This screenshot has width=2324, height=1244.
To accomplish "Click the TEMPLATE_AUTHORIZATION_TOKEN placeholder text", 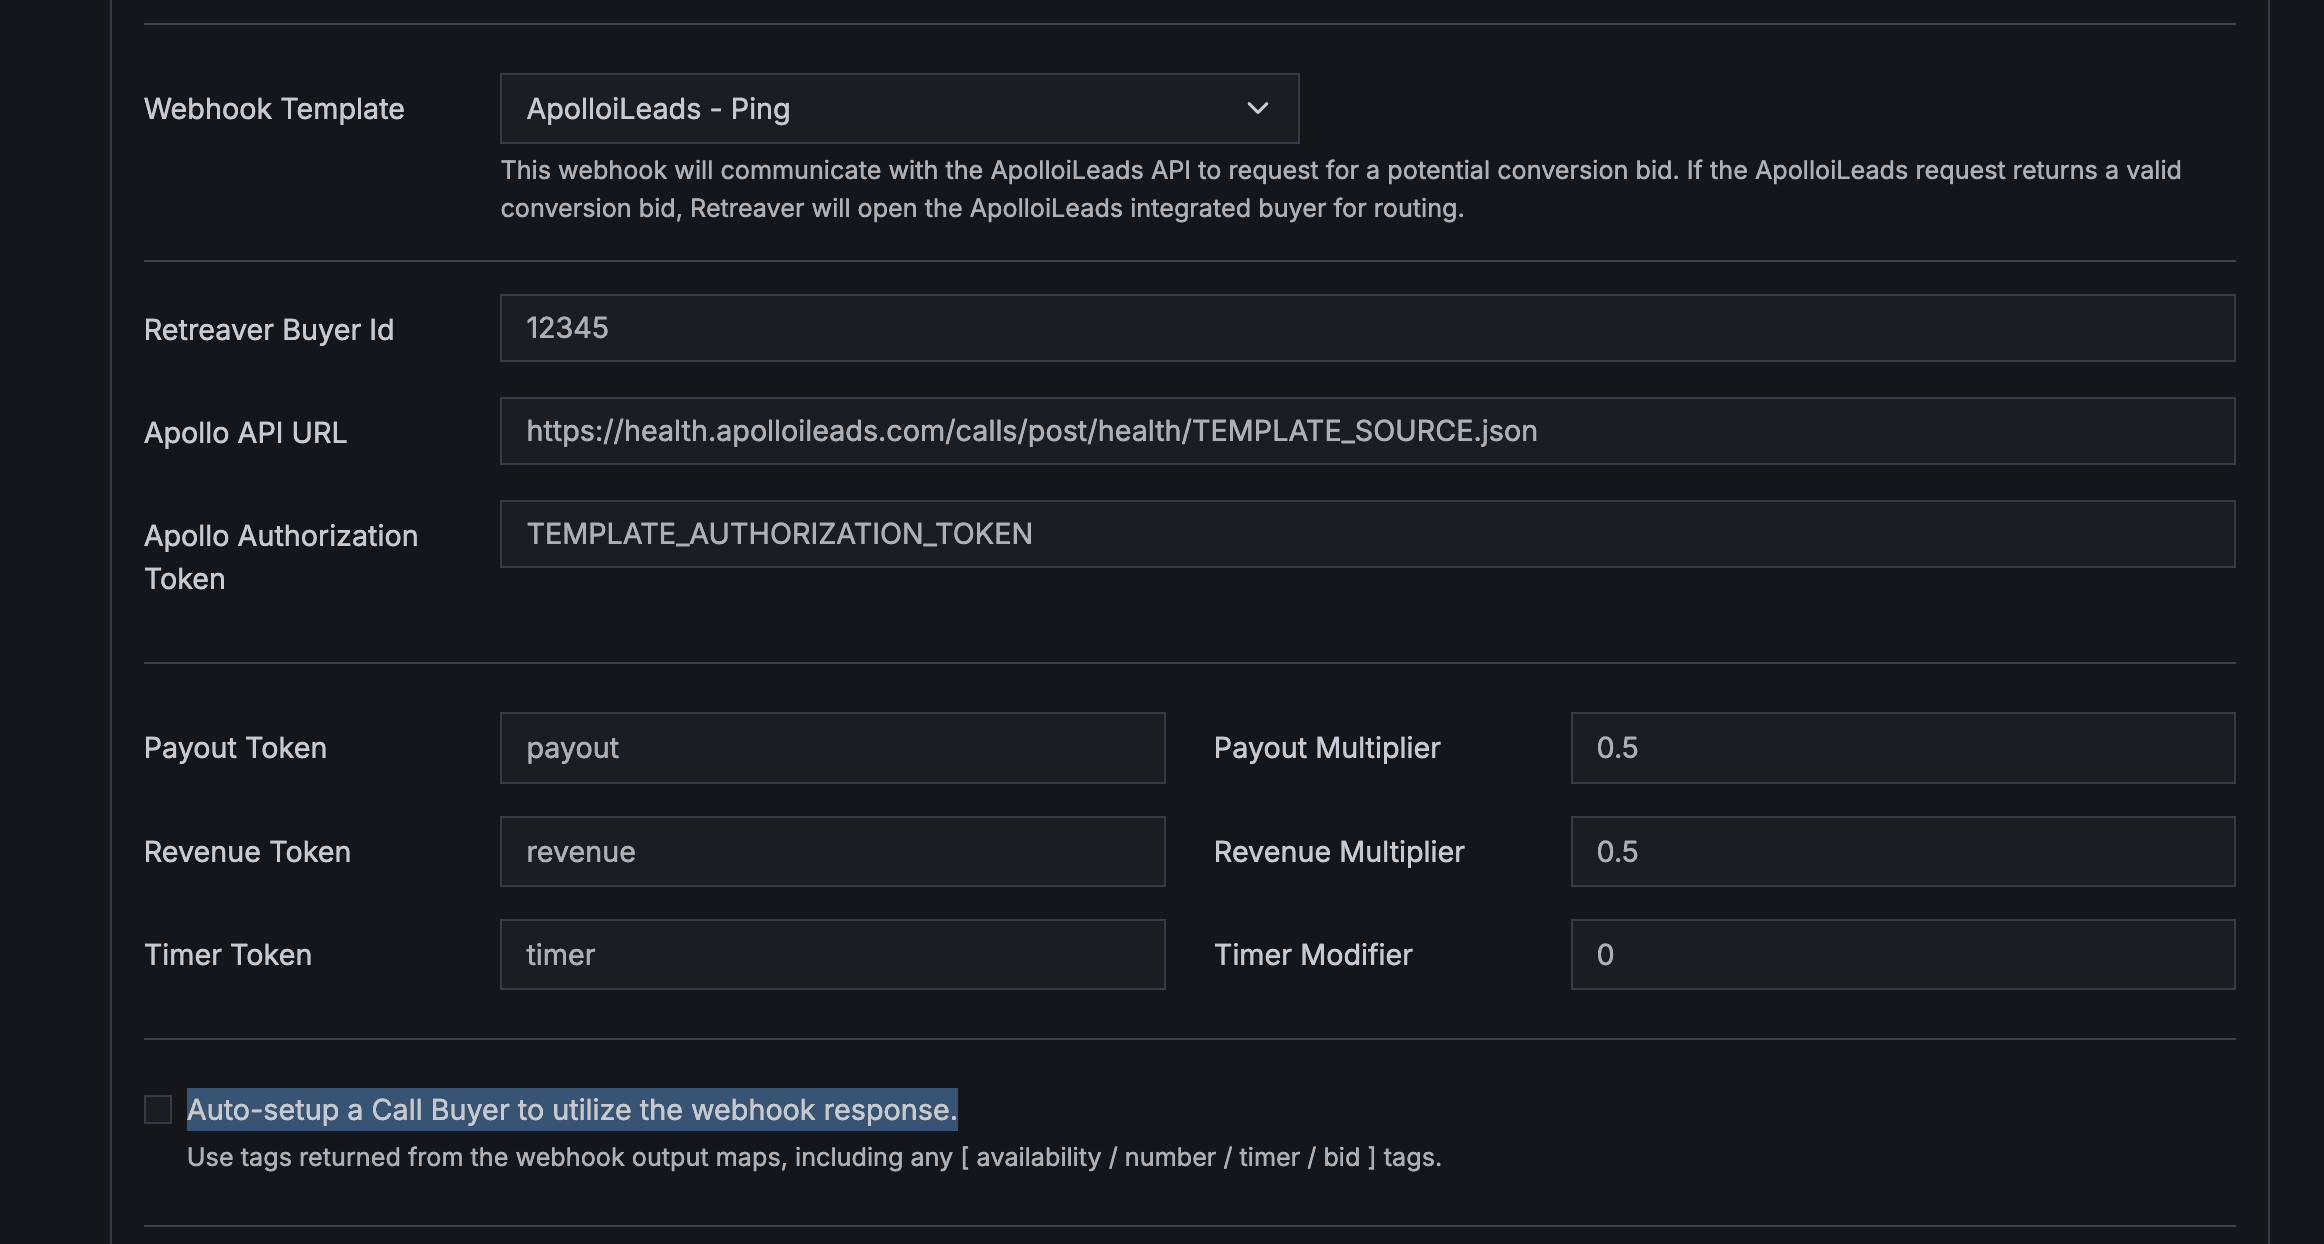I will 779,534.
